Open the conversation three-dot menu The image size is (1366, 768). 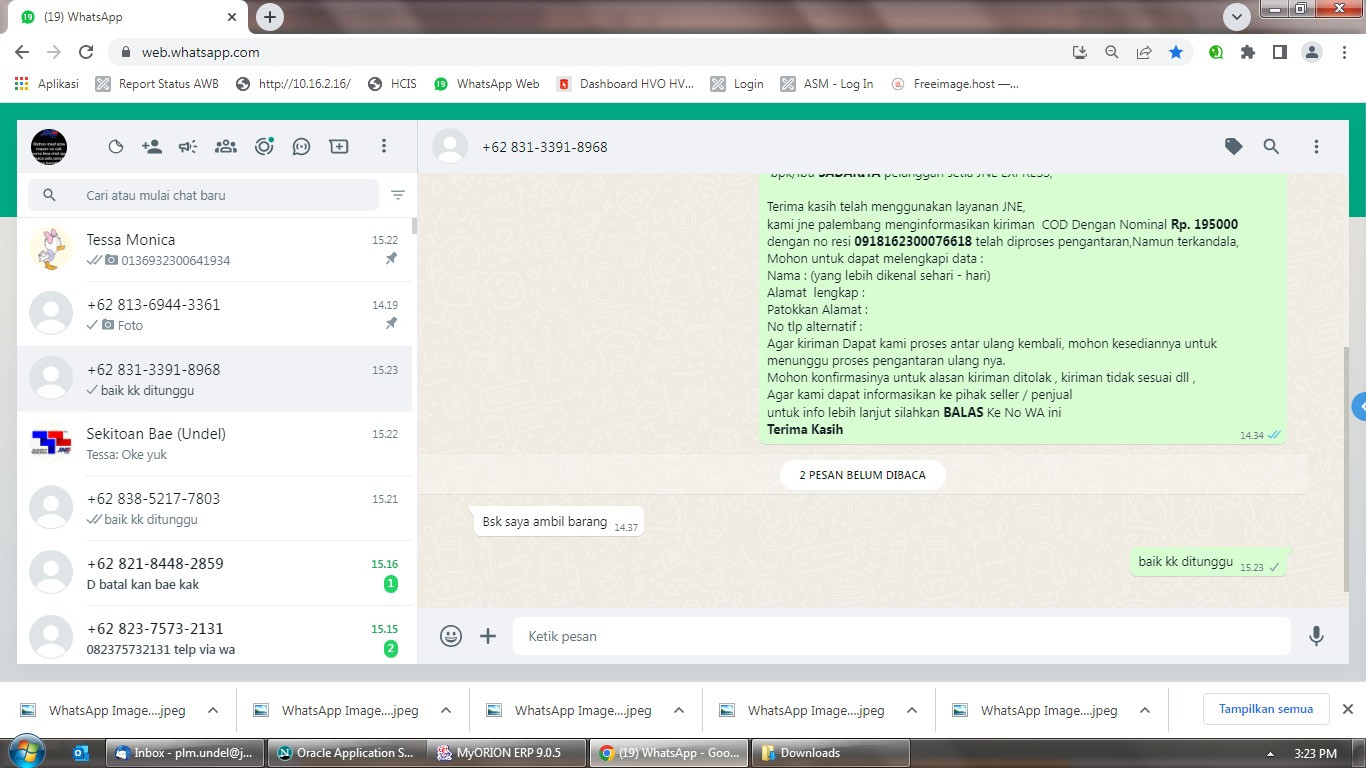(1316, 147)
